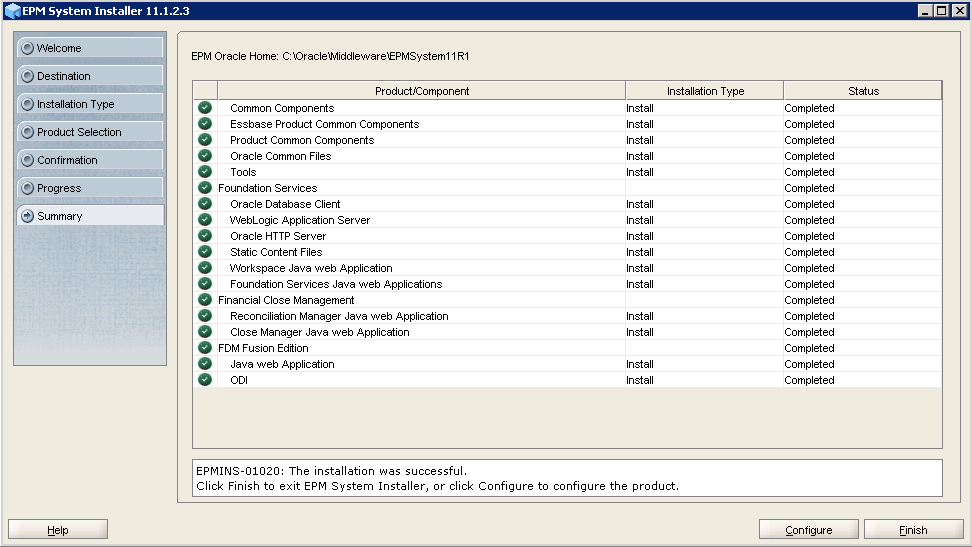972x547 pixels.
Task: Click green check icon next to ODI
Action: point(205,380)
